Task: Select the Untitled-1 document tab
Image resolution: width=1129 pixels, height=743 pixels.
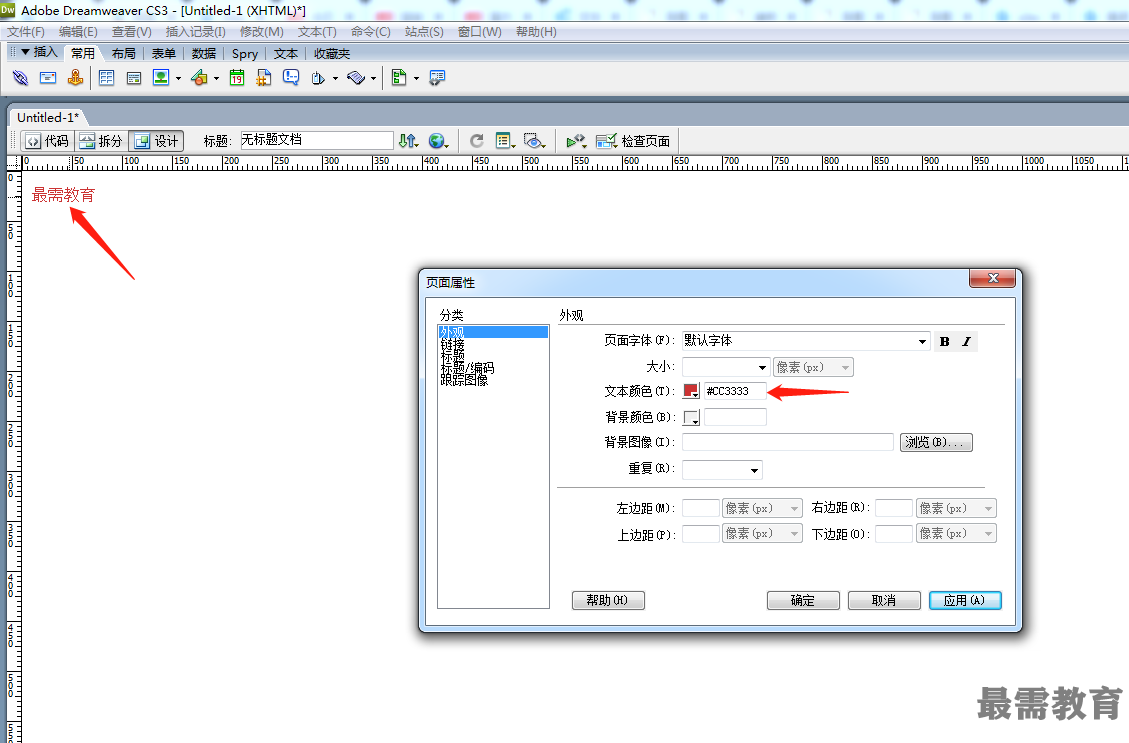Action: tap(48, 117)
